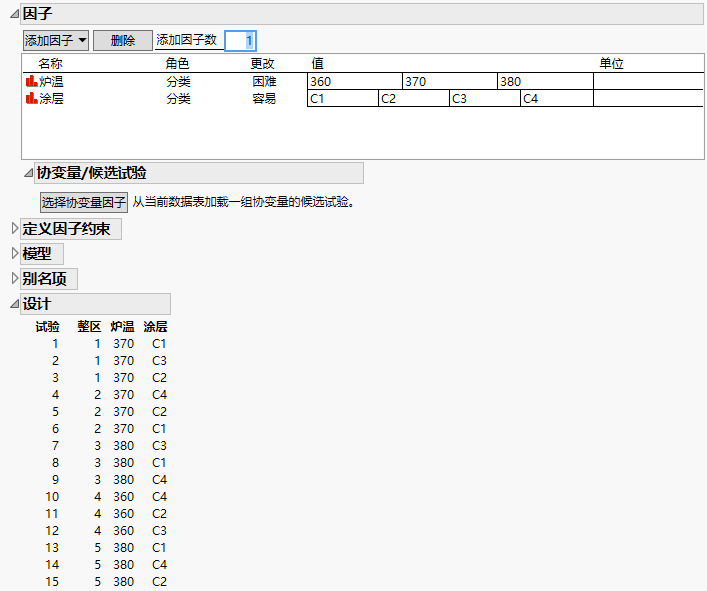Click 困难 change setting for 炉温
Image resolution: width=707 pixels, height=591 pixels.
(x=264, y=82)
